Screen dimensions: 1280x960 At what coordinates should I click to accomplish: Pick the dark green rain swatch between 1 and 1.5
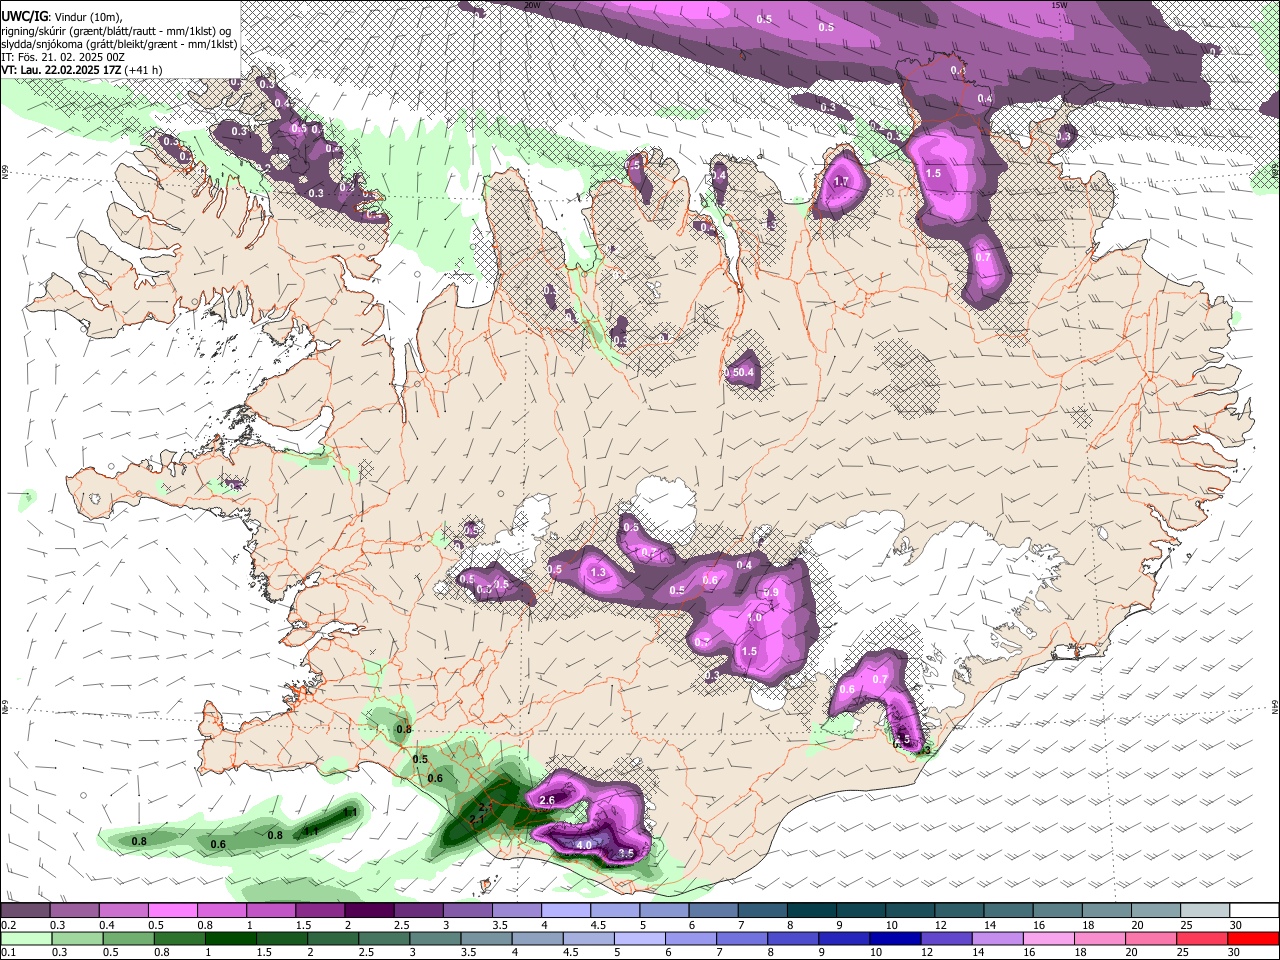pyautogui.click(x=231, y=938)
